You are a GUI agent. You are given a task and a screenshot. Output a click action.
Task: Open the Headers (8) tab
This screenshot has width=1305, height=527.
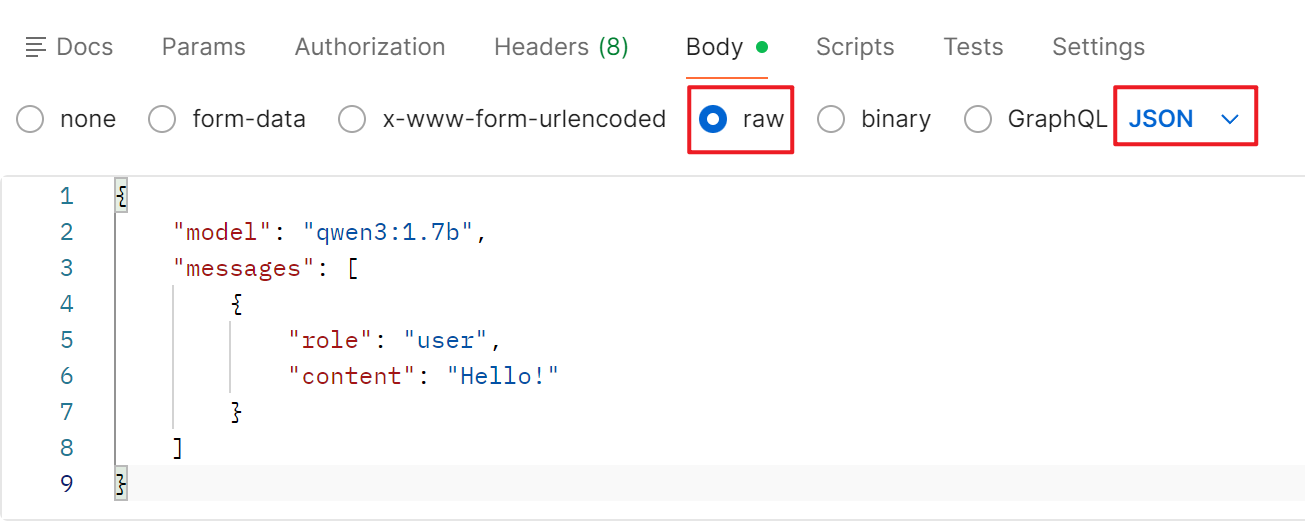(560, 47)
